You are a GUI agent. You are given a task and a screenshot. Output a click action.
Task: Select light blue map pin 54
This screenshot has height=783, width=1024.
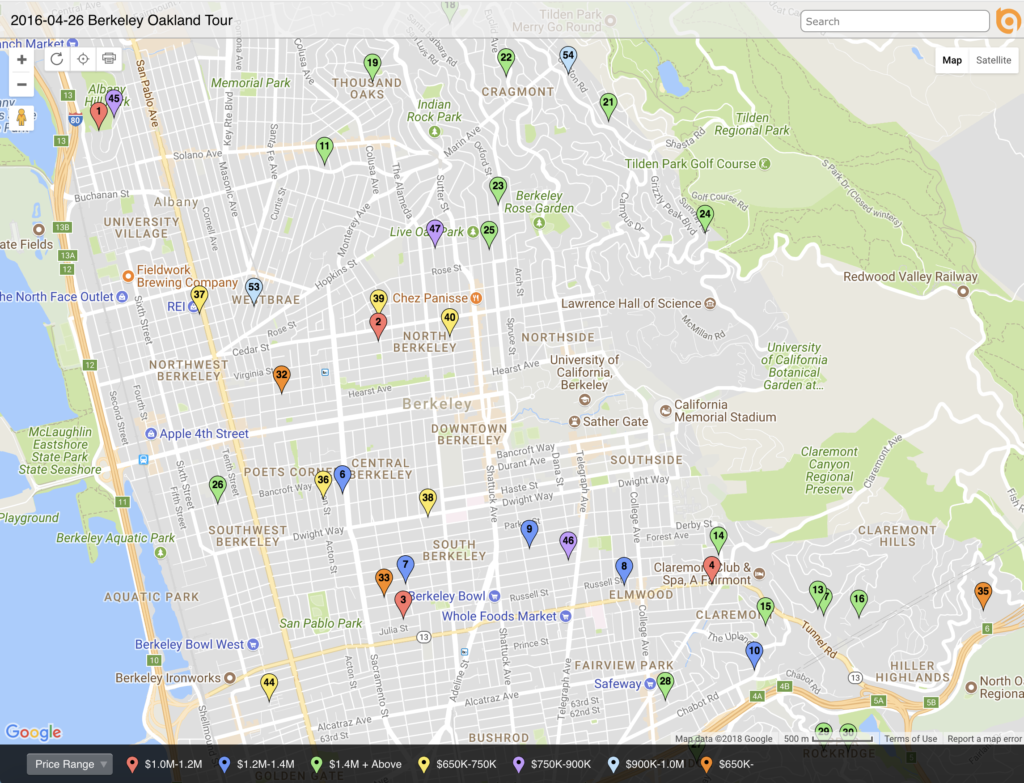(568, 59)
